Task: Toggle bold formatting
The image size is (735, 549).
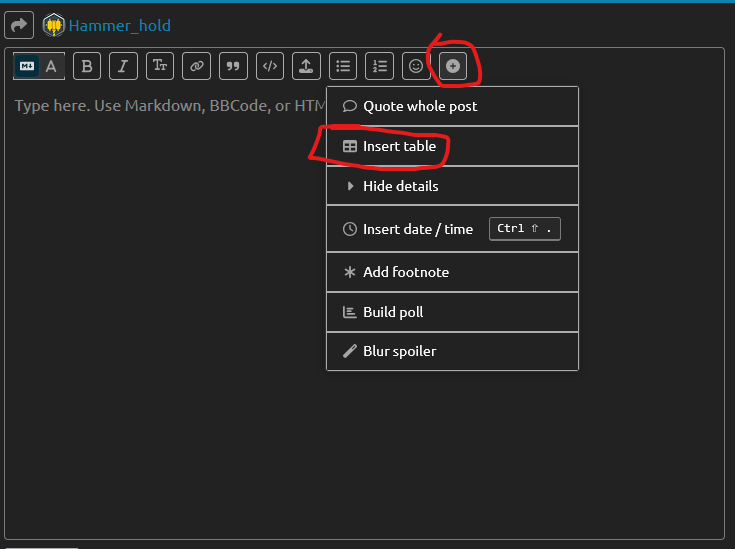Action: click(87, 66)
